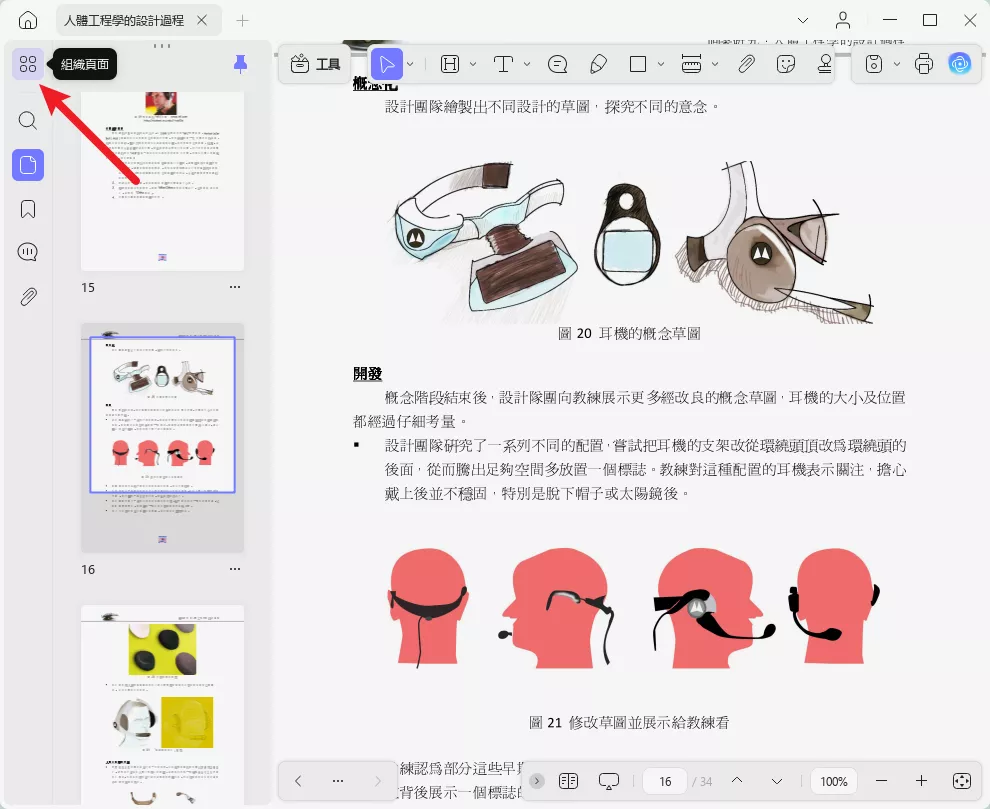
Task: Click the print icon
Action: click(x=924, y=64)
